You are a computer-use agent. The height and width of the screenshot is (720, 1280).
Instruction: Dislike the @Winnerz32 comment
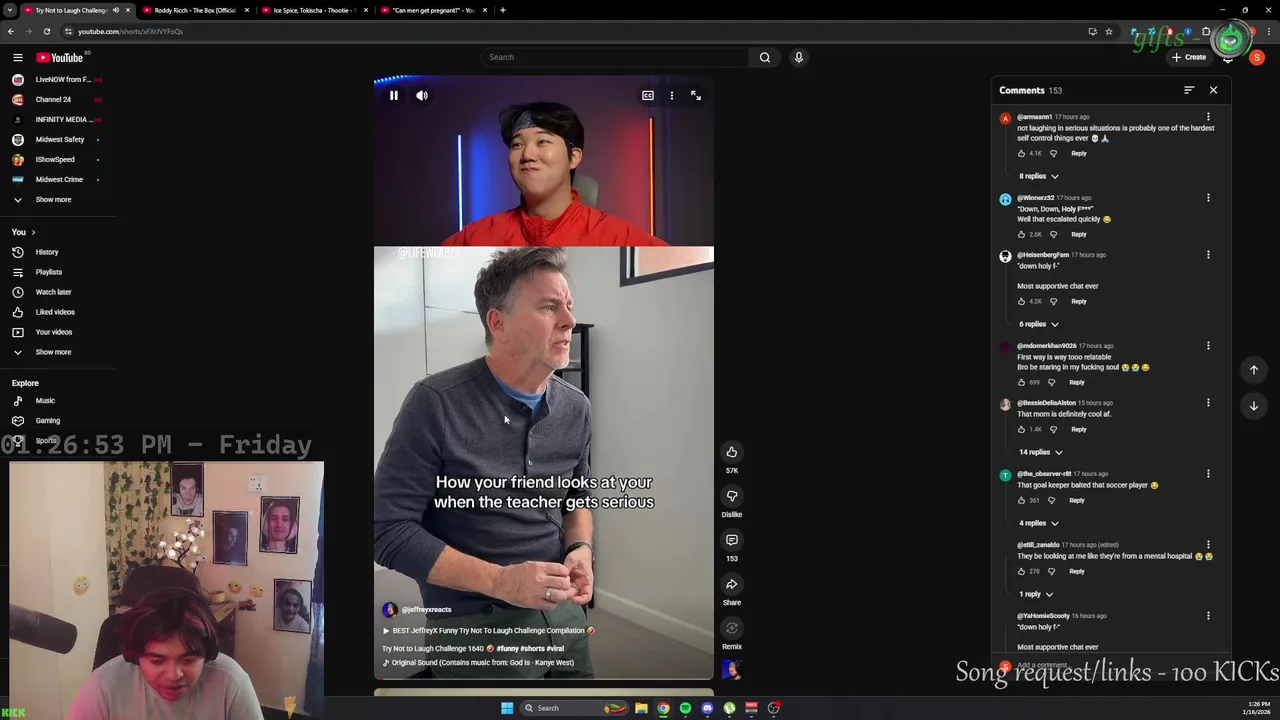point(1053,234)
